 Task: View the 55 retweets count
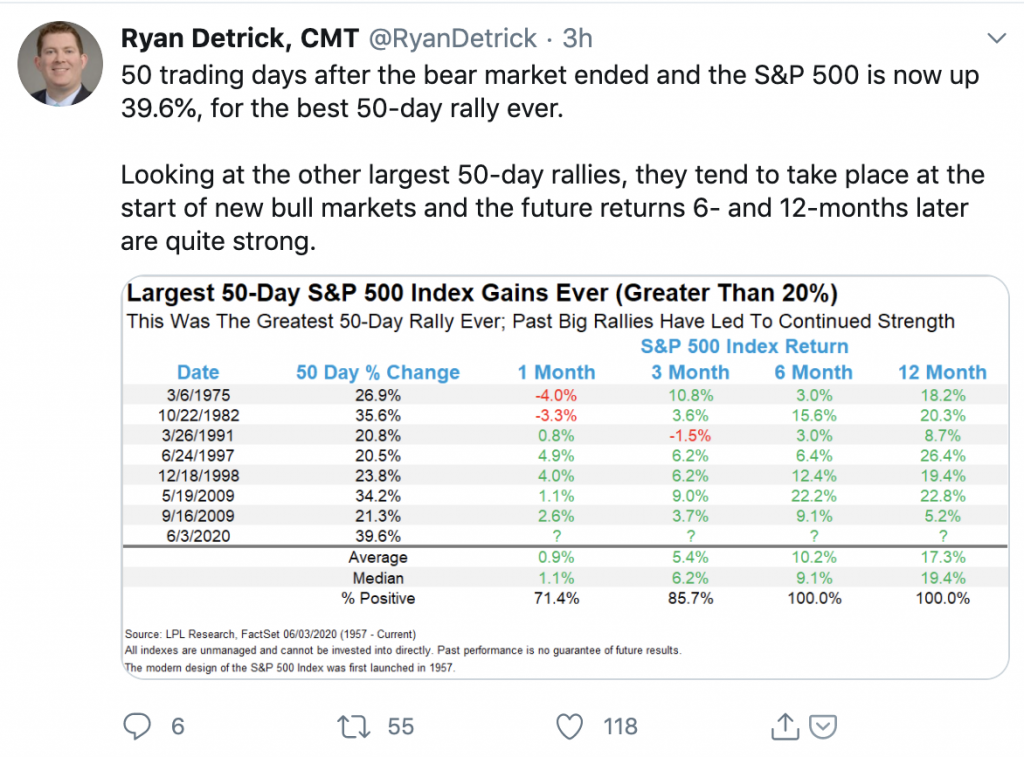[x=401, y=726]
